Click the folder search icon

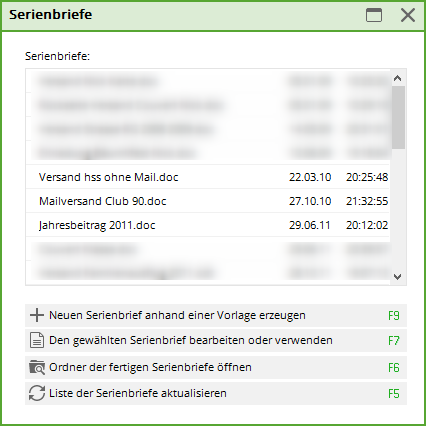point(37,367)
